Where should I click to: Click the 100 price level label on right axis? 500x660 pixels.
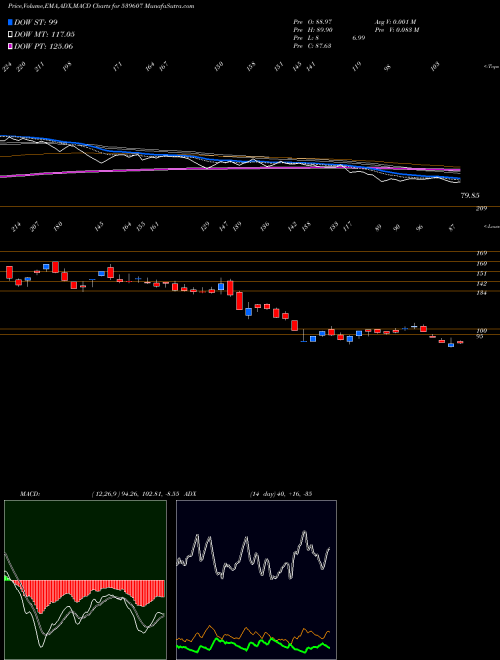[481, 331]
